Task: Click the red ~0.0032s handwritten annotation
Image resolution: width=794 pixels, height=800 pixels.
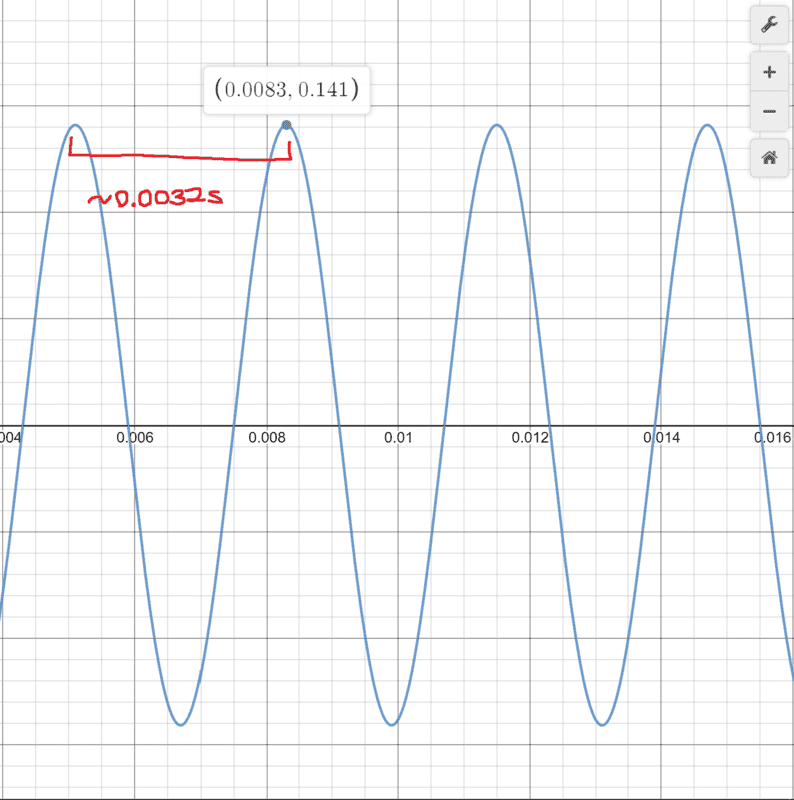Action: point(155,198)
